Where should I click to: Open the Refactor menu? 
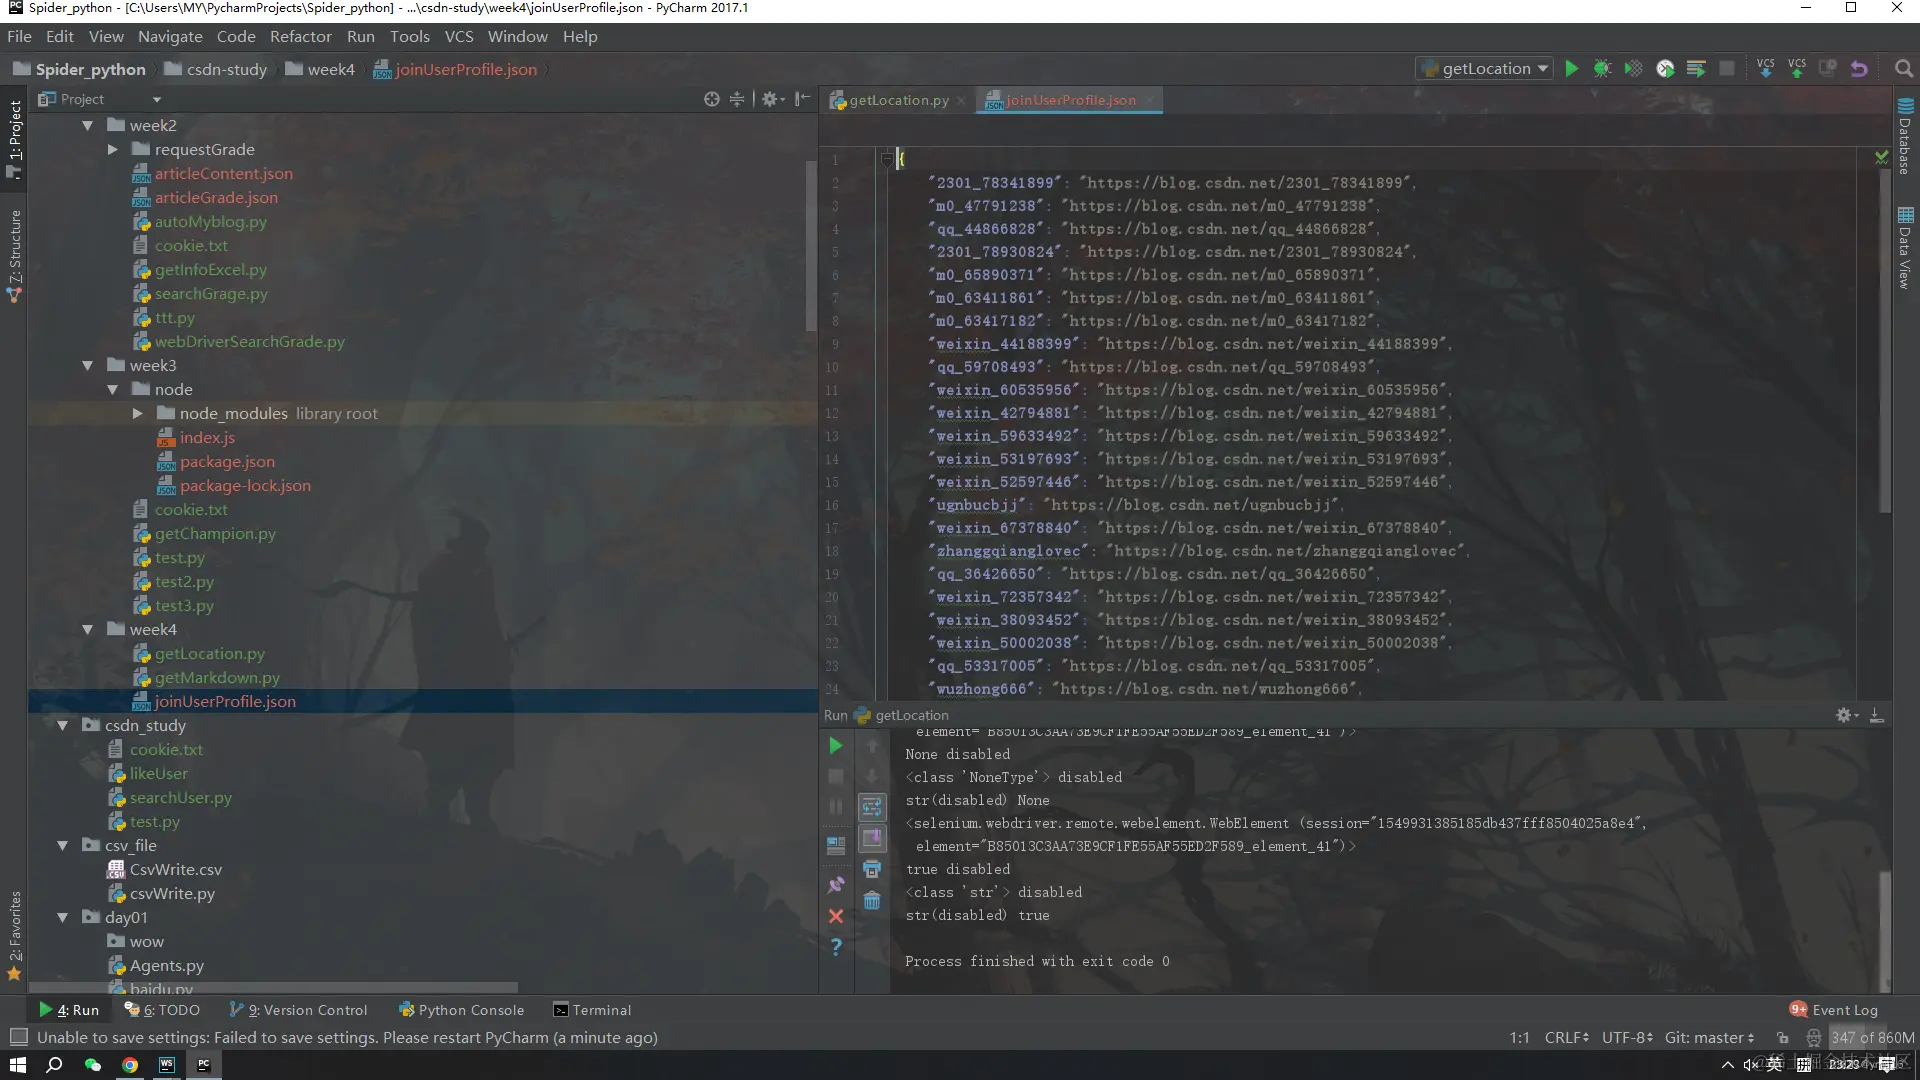(300, 37)
